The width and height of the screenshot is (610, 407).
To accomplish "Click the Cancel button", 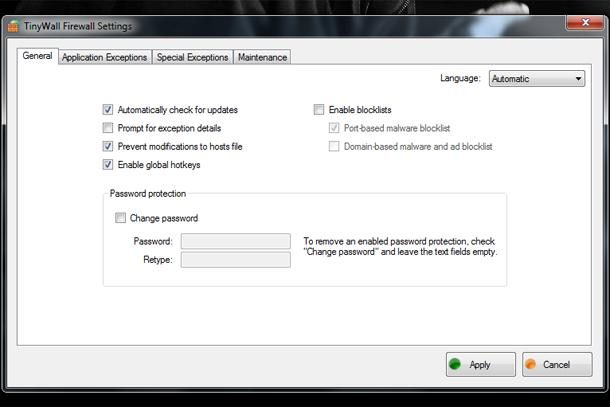I will pos(557,364).
